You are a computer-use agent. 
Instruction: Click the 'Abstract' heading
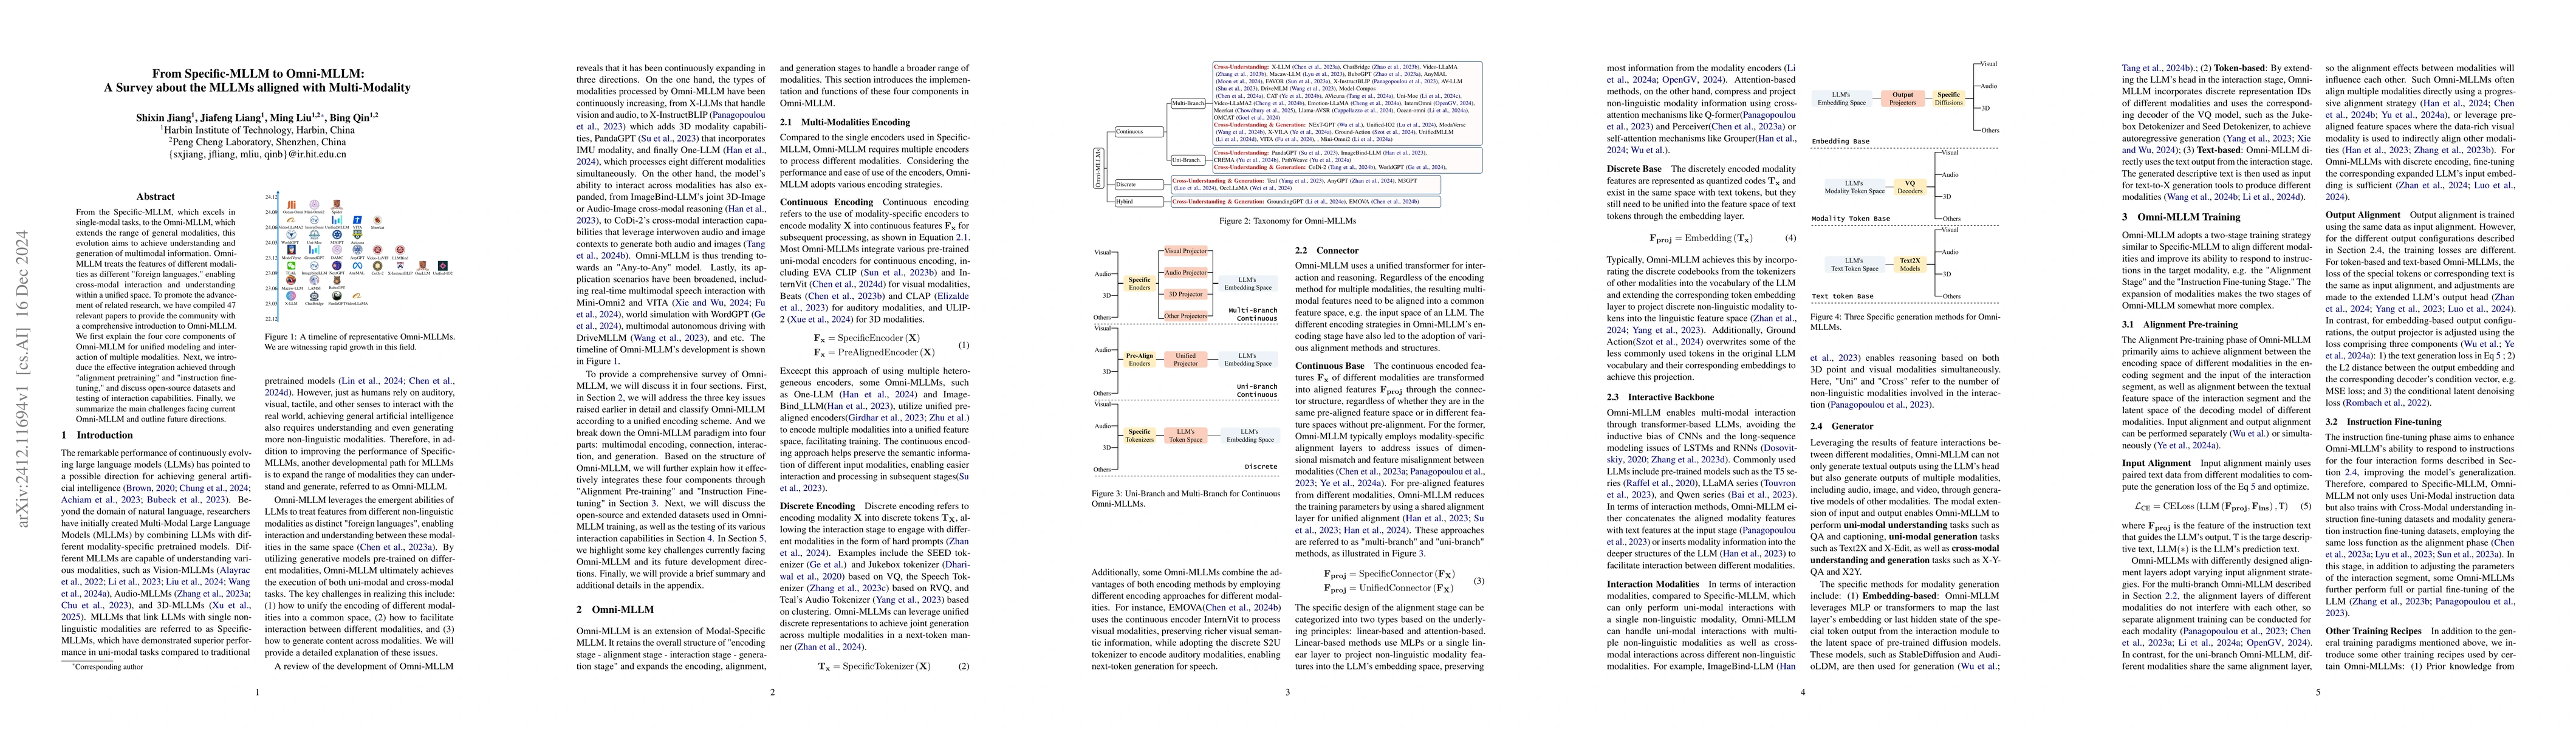155,197
